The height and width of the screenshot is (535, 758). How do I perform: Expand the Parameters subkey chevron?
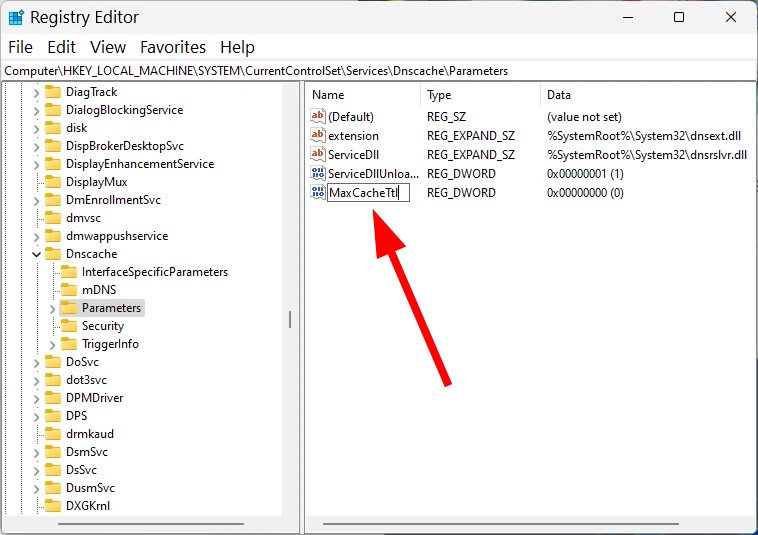coord(52,308)
